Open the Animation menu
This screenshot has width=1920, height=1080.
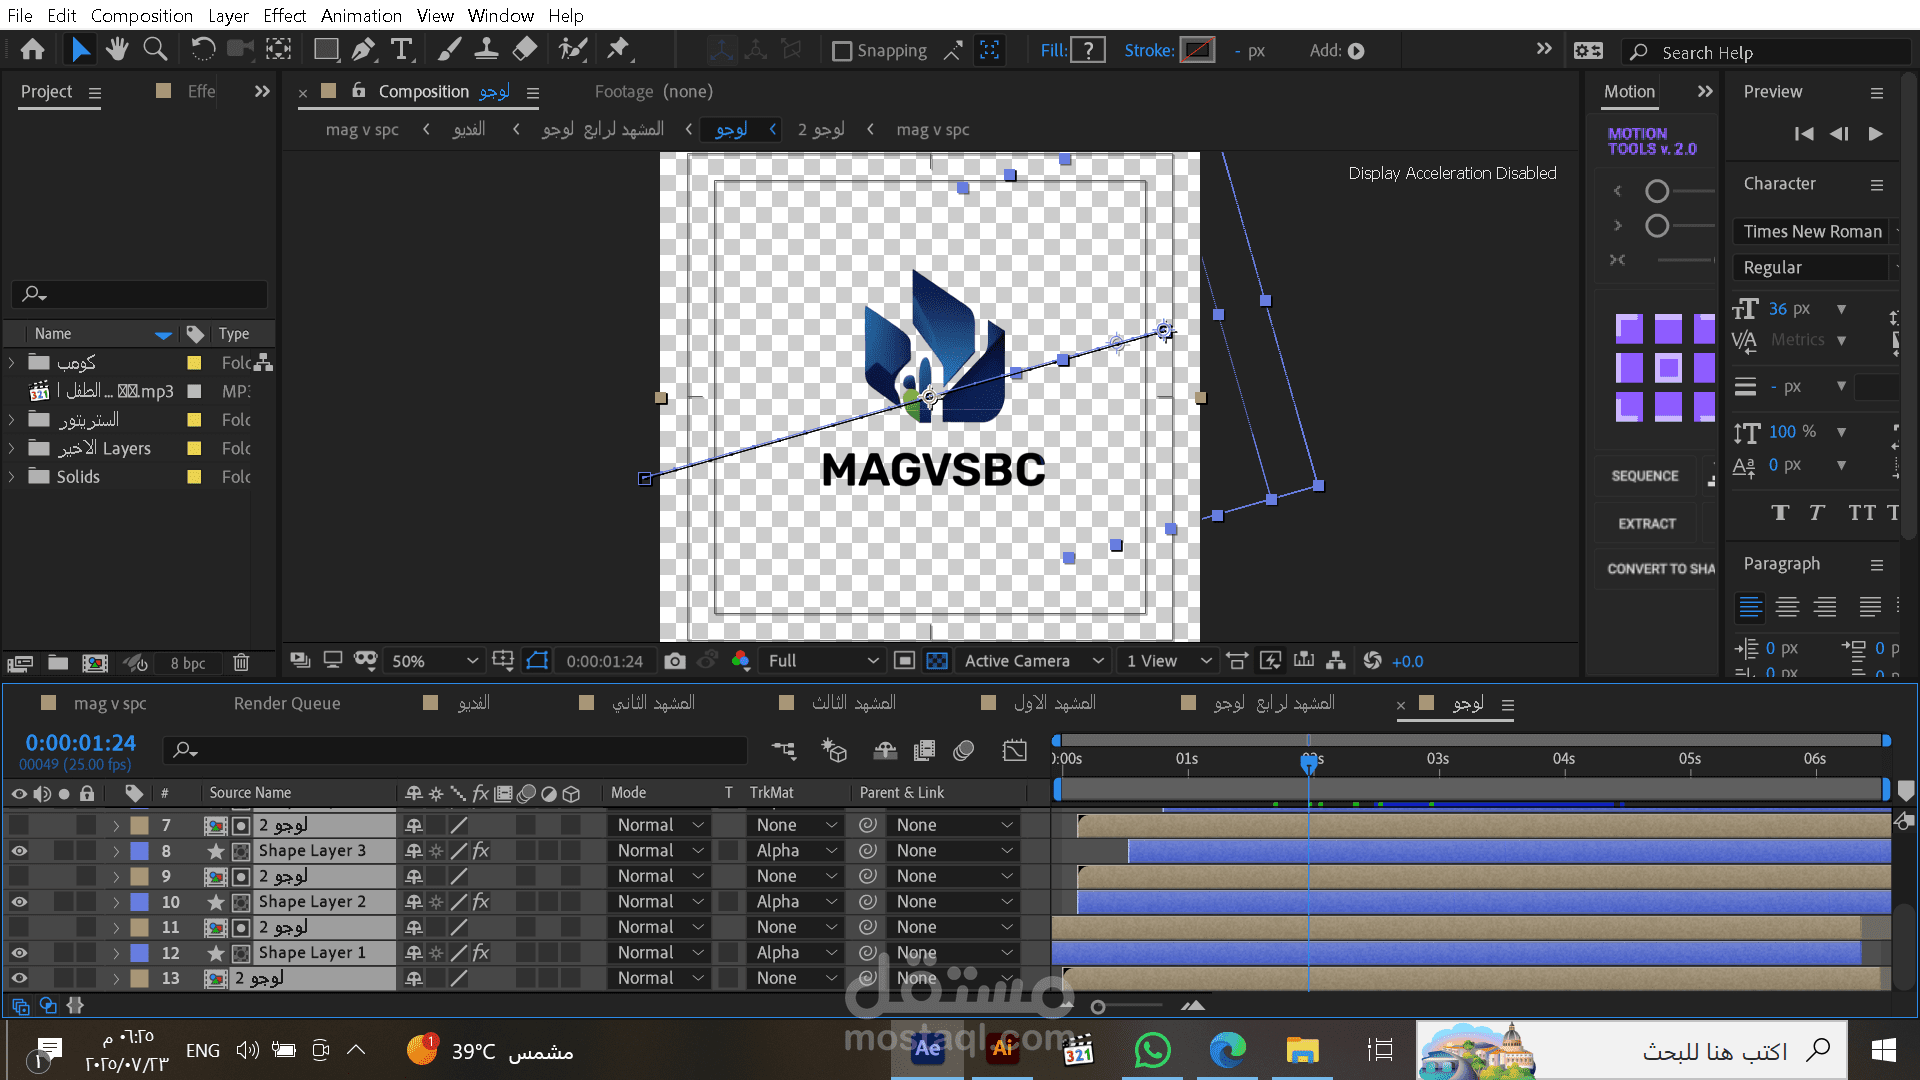click(361, 16)
